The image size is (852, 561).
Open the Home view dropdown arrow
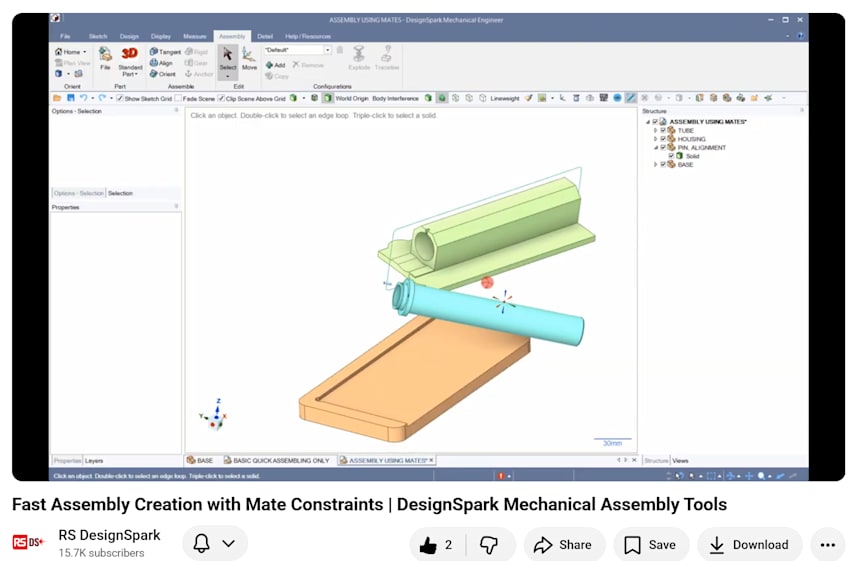click(85, 52)
